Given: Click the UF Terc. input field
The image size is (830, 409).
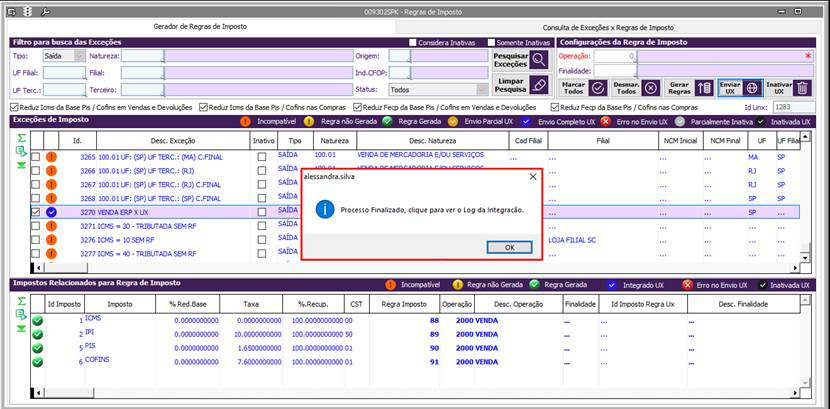Looking at the screenshot, I should pyautogui.click(x=64, y=89).
